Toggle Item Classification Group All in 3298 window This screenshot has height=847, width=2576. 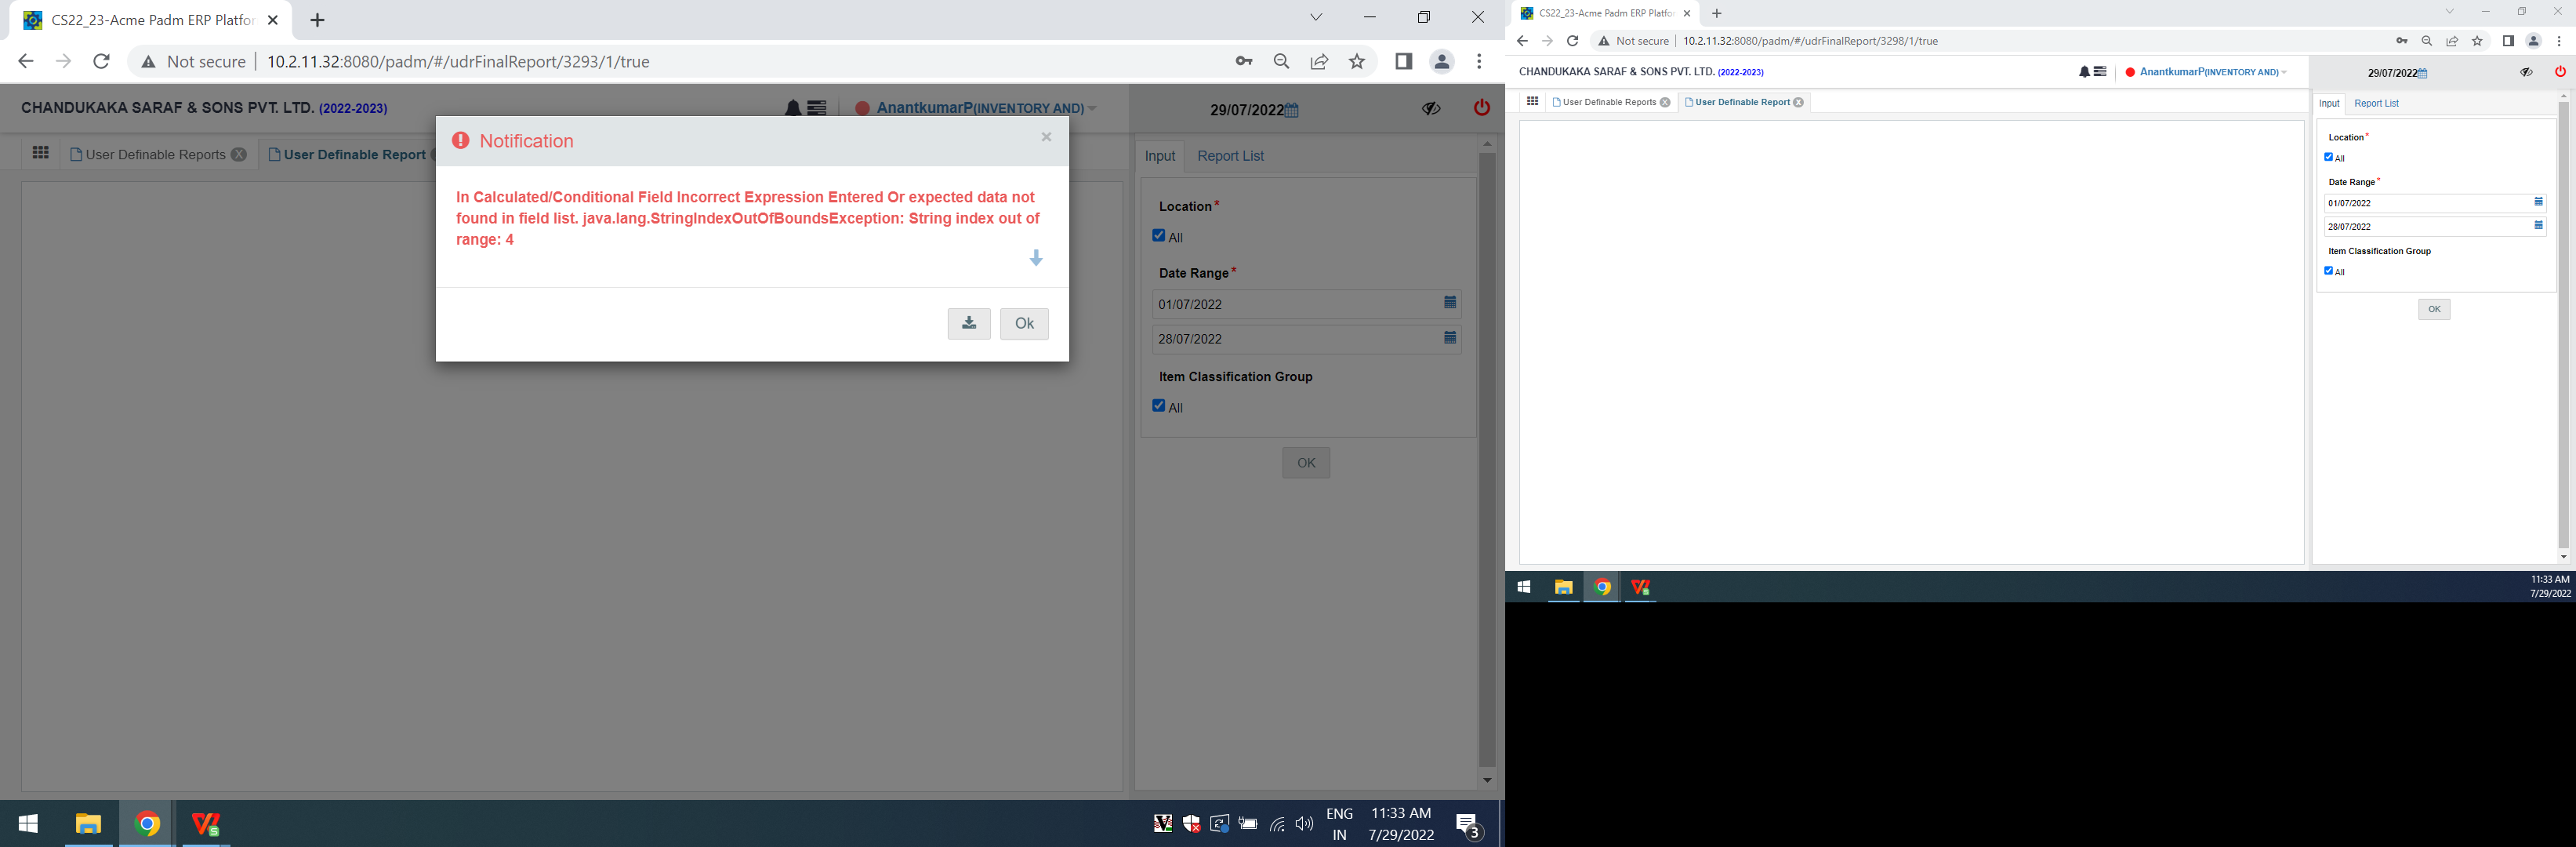click(2328, 271)
